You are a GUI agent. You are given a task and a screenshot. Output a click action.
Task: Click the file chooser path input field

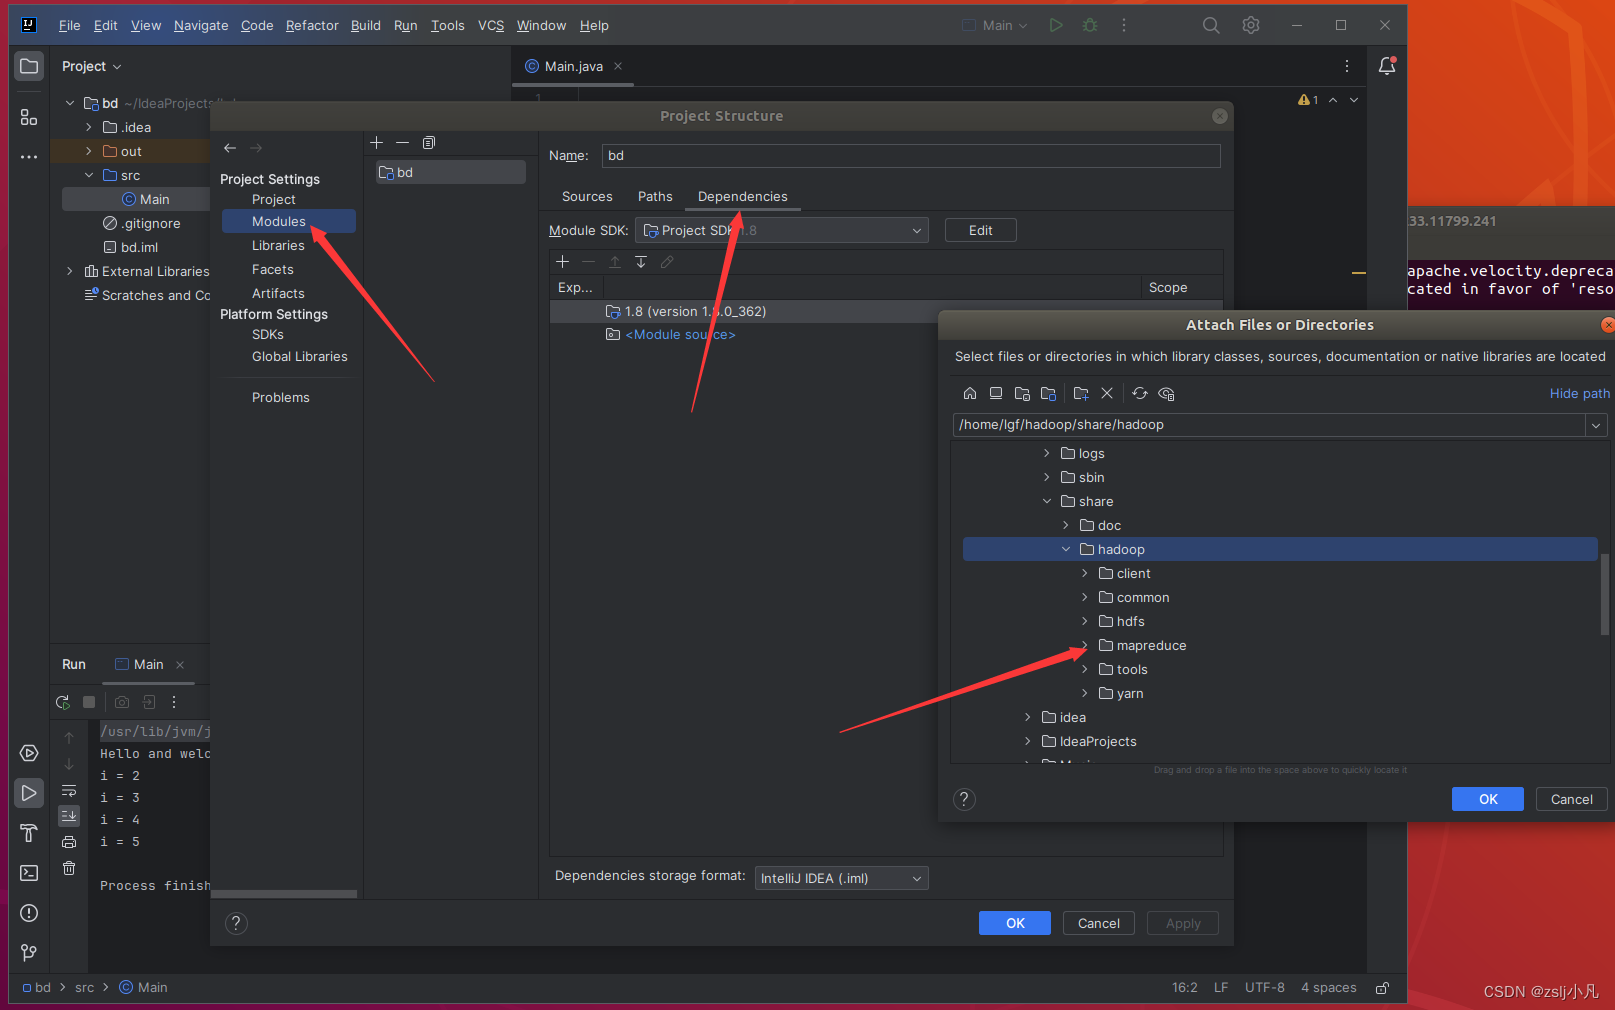click(1268, 425)
